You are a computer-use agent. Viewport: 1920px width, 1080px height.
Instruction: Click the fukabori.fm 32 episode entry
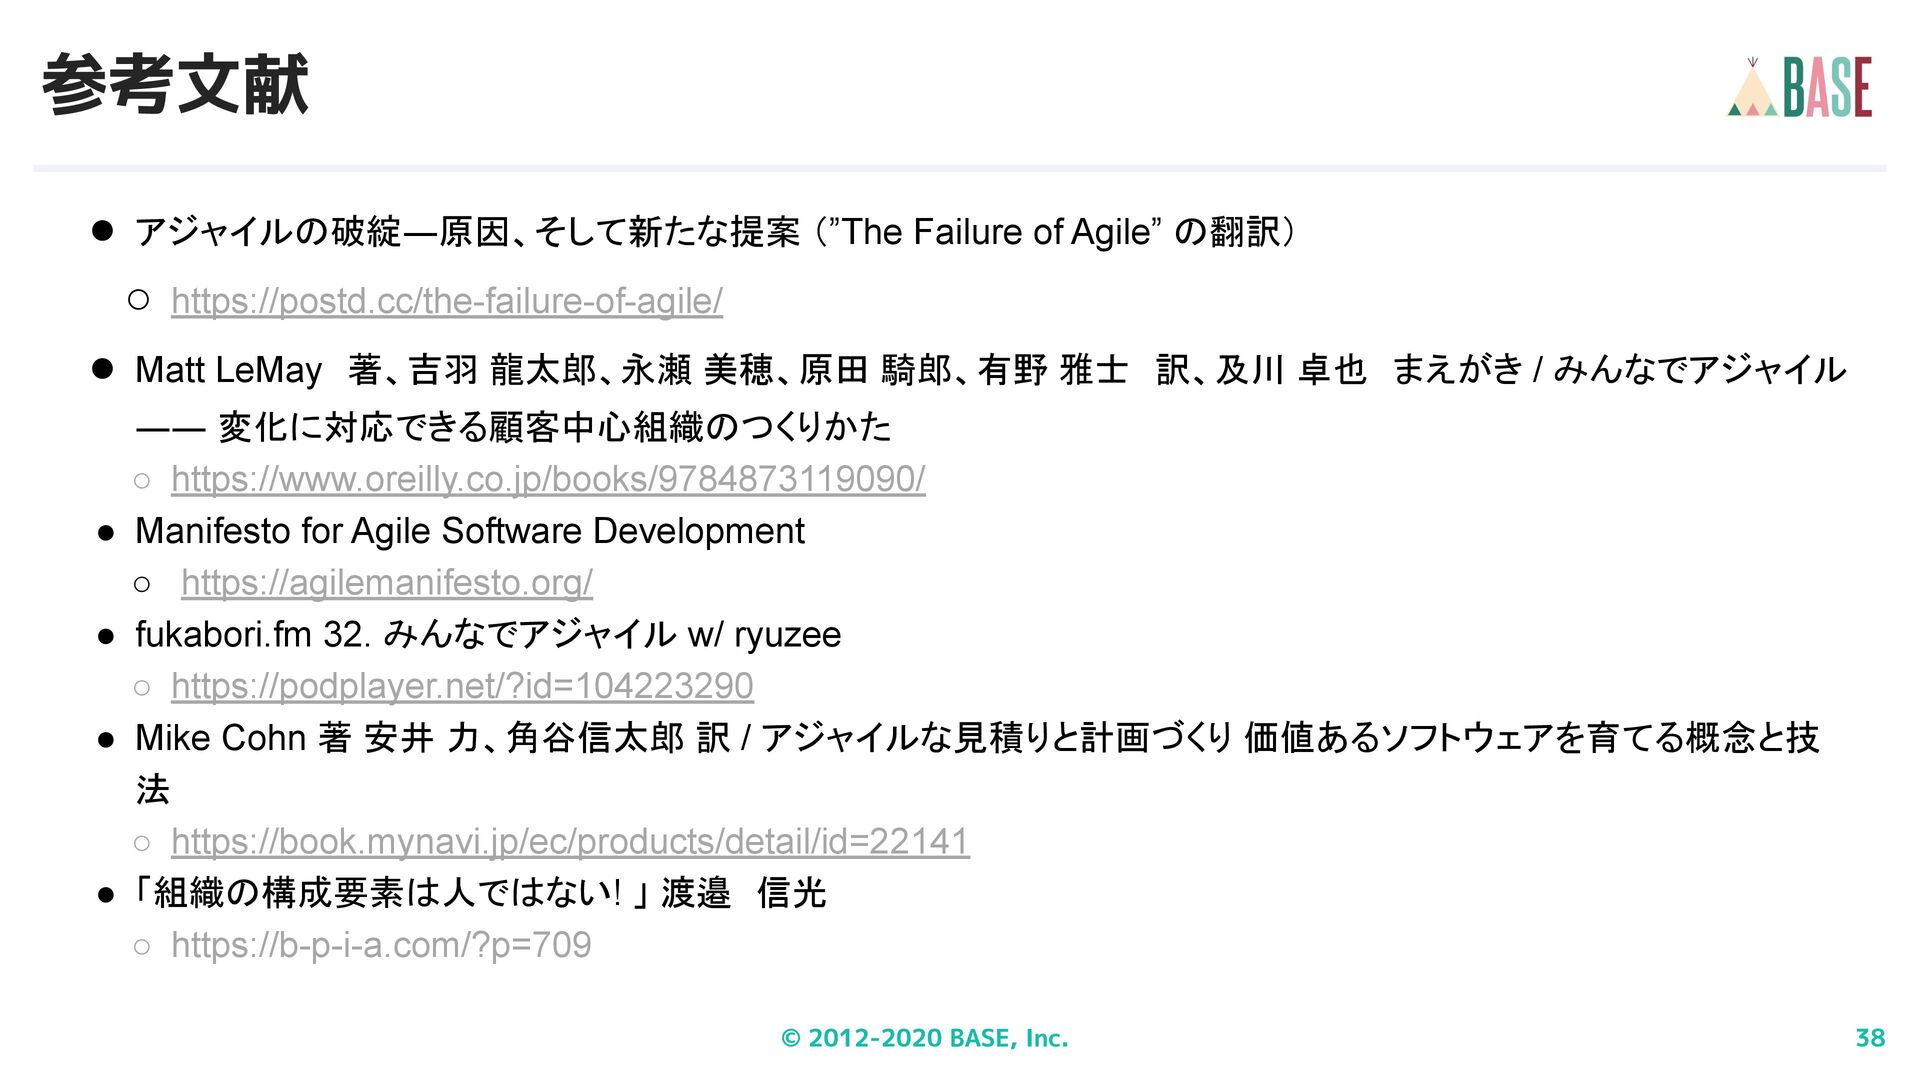(x=488, y=634)
